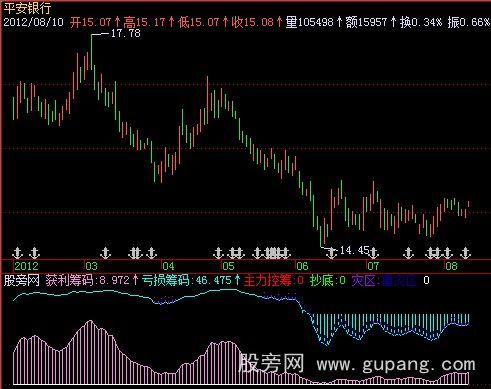This screenshot has width=491, height=389.
Task: Click the lone info marker just before 04
Action: [152, 253]
